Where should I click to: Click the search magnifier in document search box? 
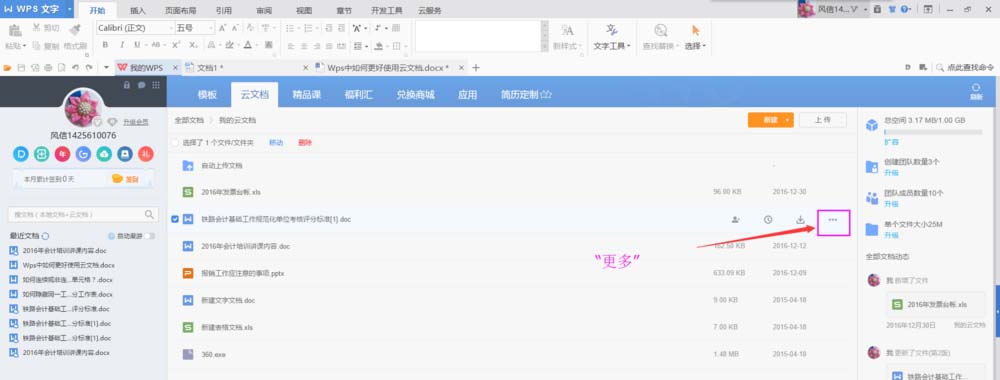(x=149, y=214)
